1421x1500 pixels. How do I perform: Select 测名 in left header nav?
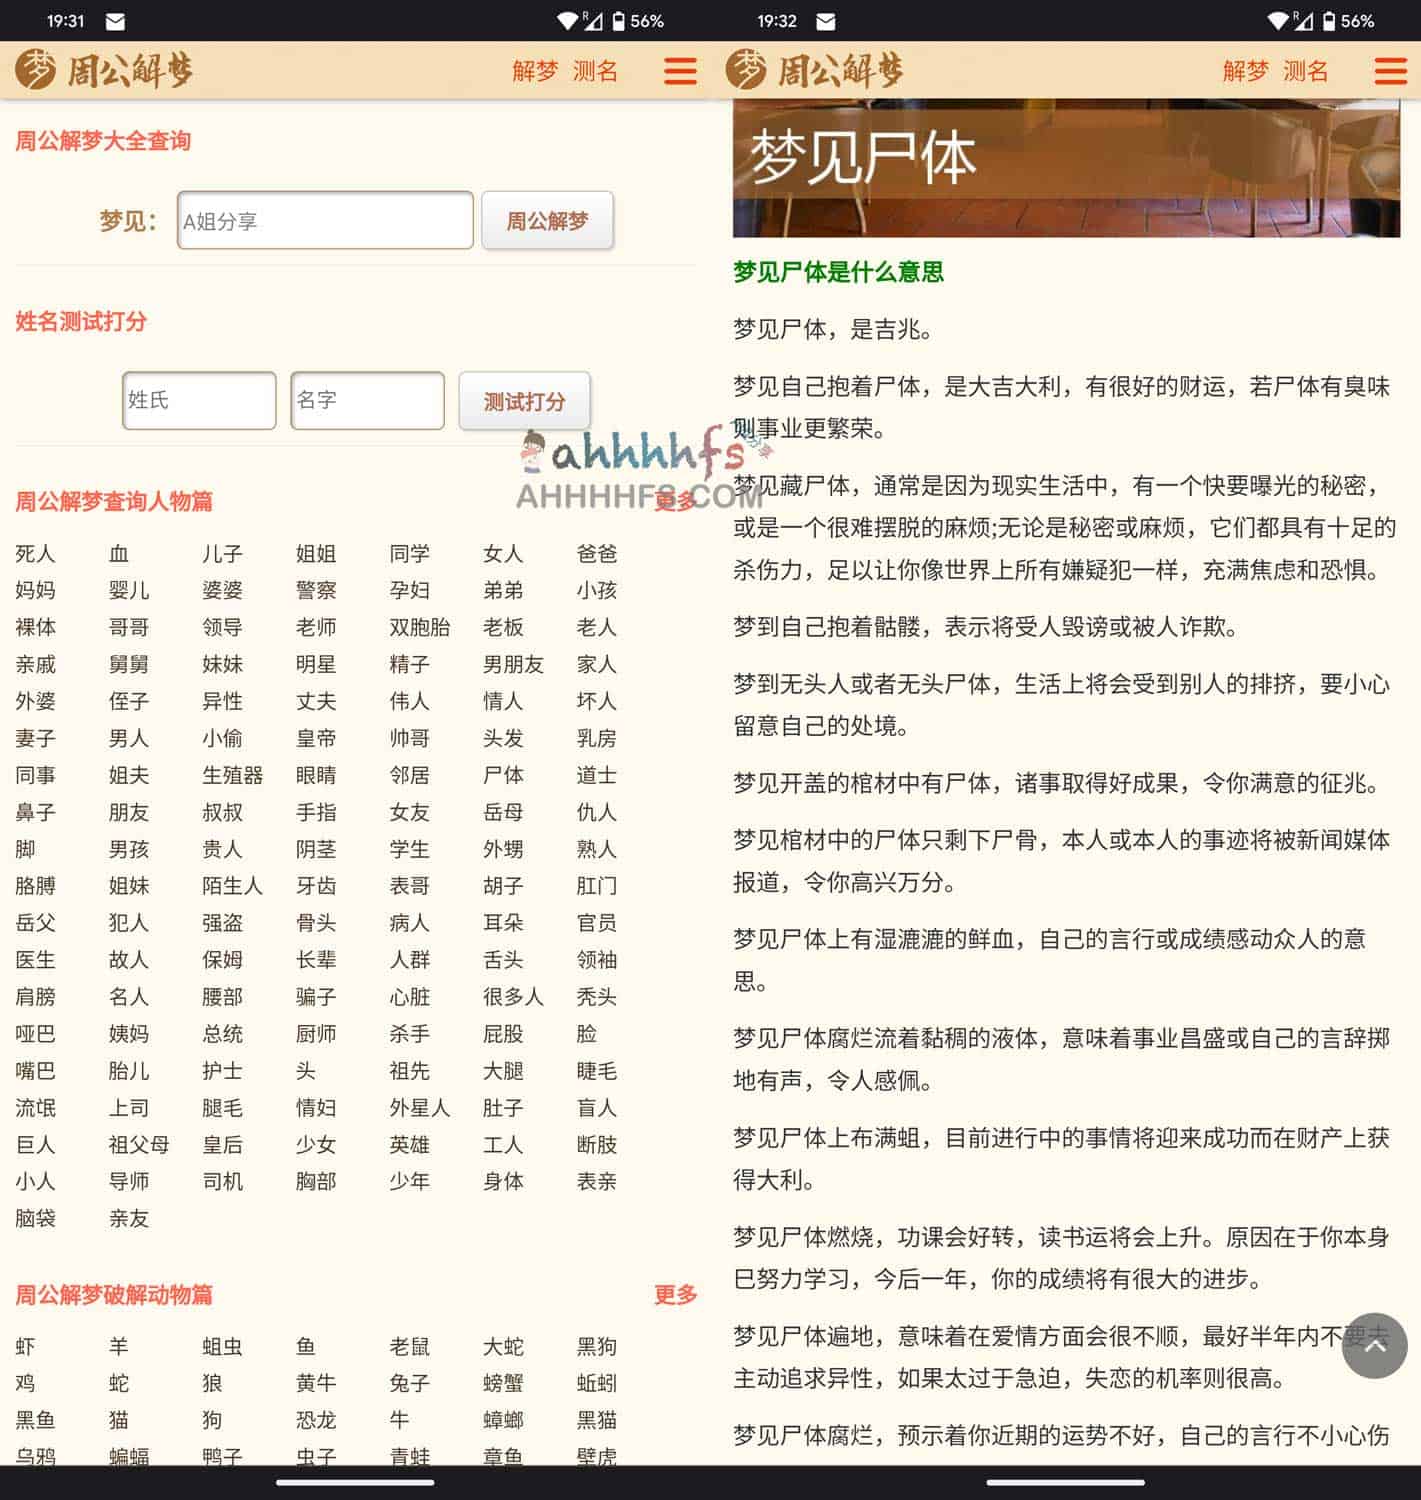[595, 71]
